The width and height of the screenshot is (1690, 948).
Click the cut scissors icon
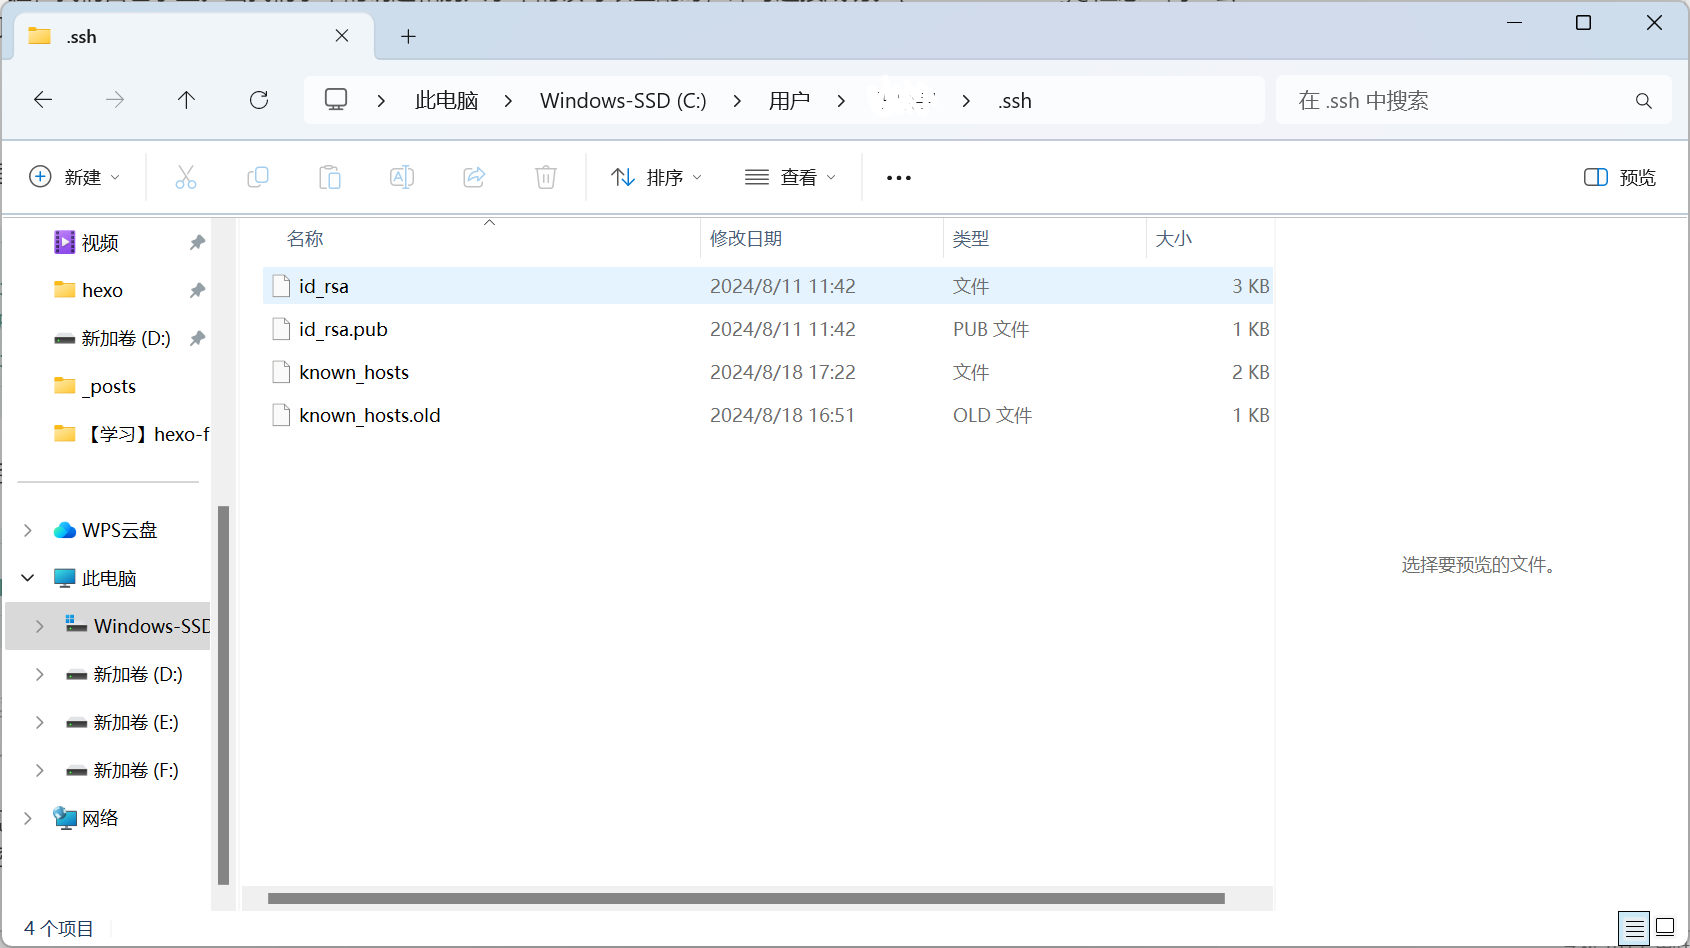click(186, 177)
